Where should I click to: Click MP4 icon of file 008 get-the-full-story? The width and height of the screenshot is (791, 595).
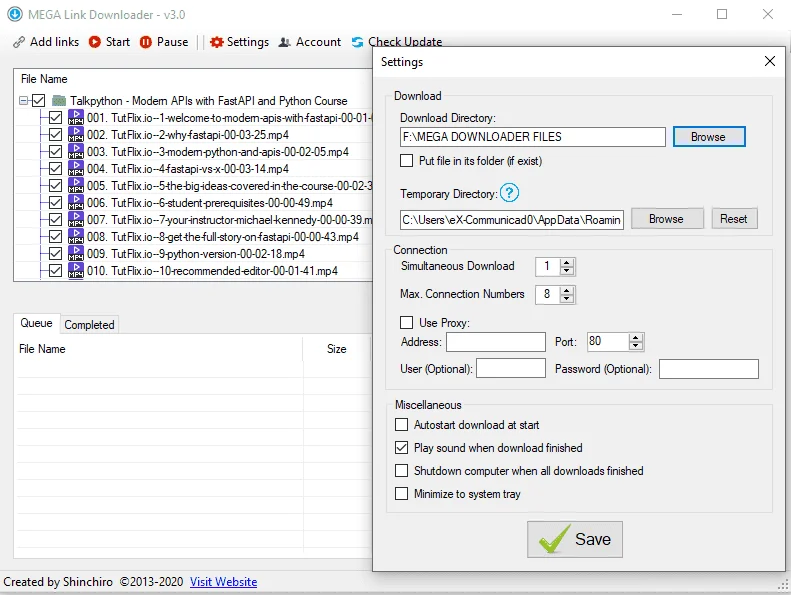click(76, 237)
